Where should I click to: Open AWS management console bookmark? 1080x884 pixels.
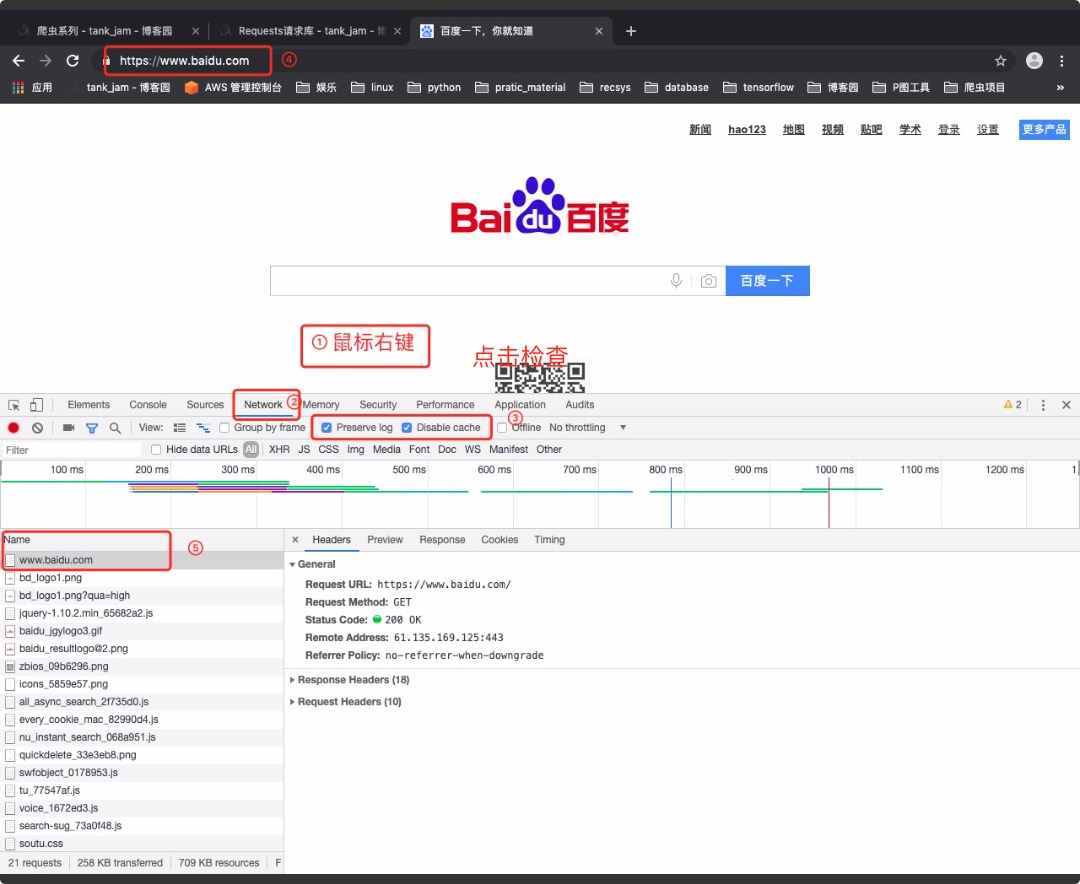point(233,88)
